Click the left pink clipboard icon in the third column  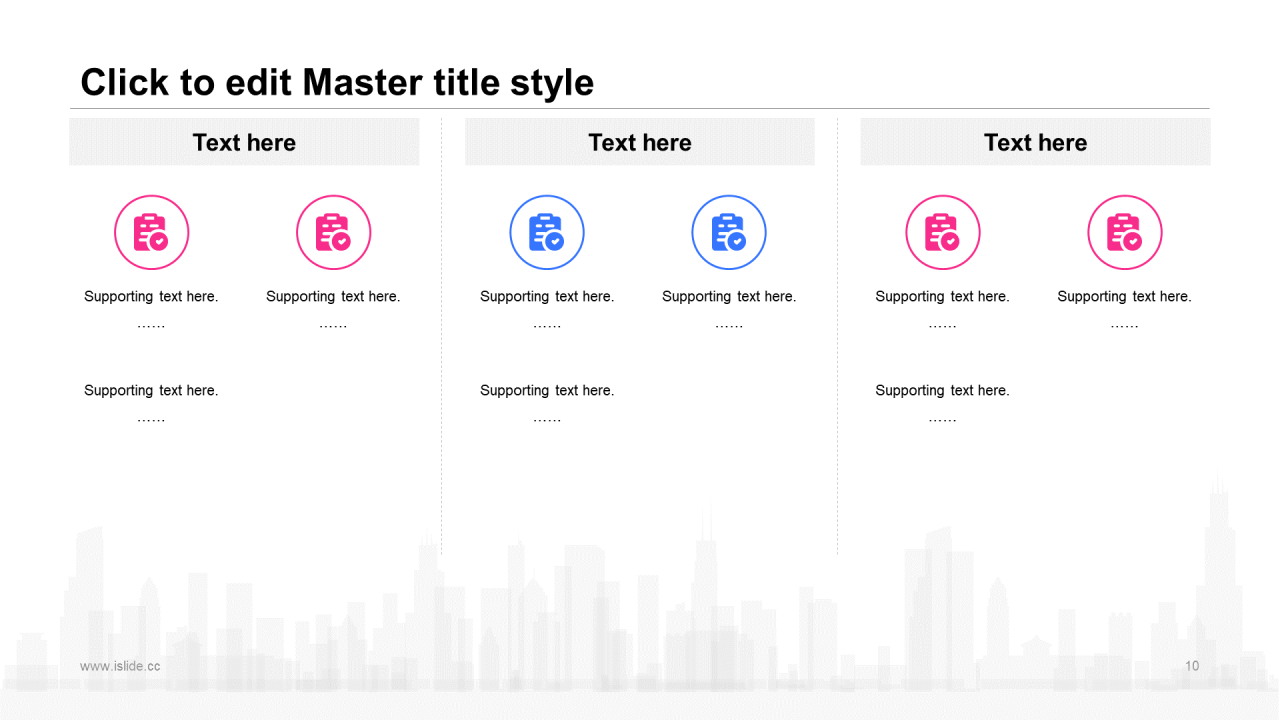click(x=943, y=232)
